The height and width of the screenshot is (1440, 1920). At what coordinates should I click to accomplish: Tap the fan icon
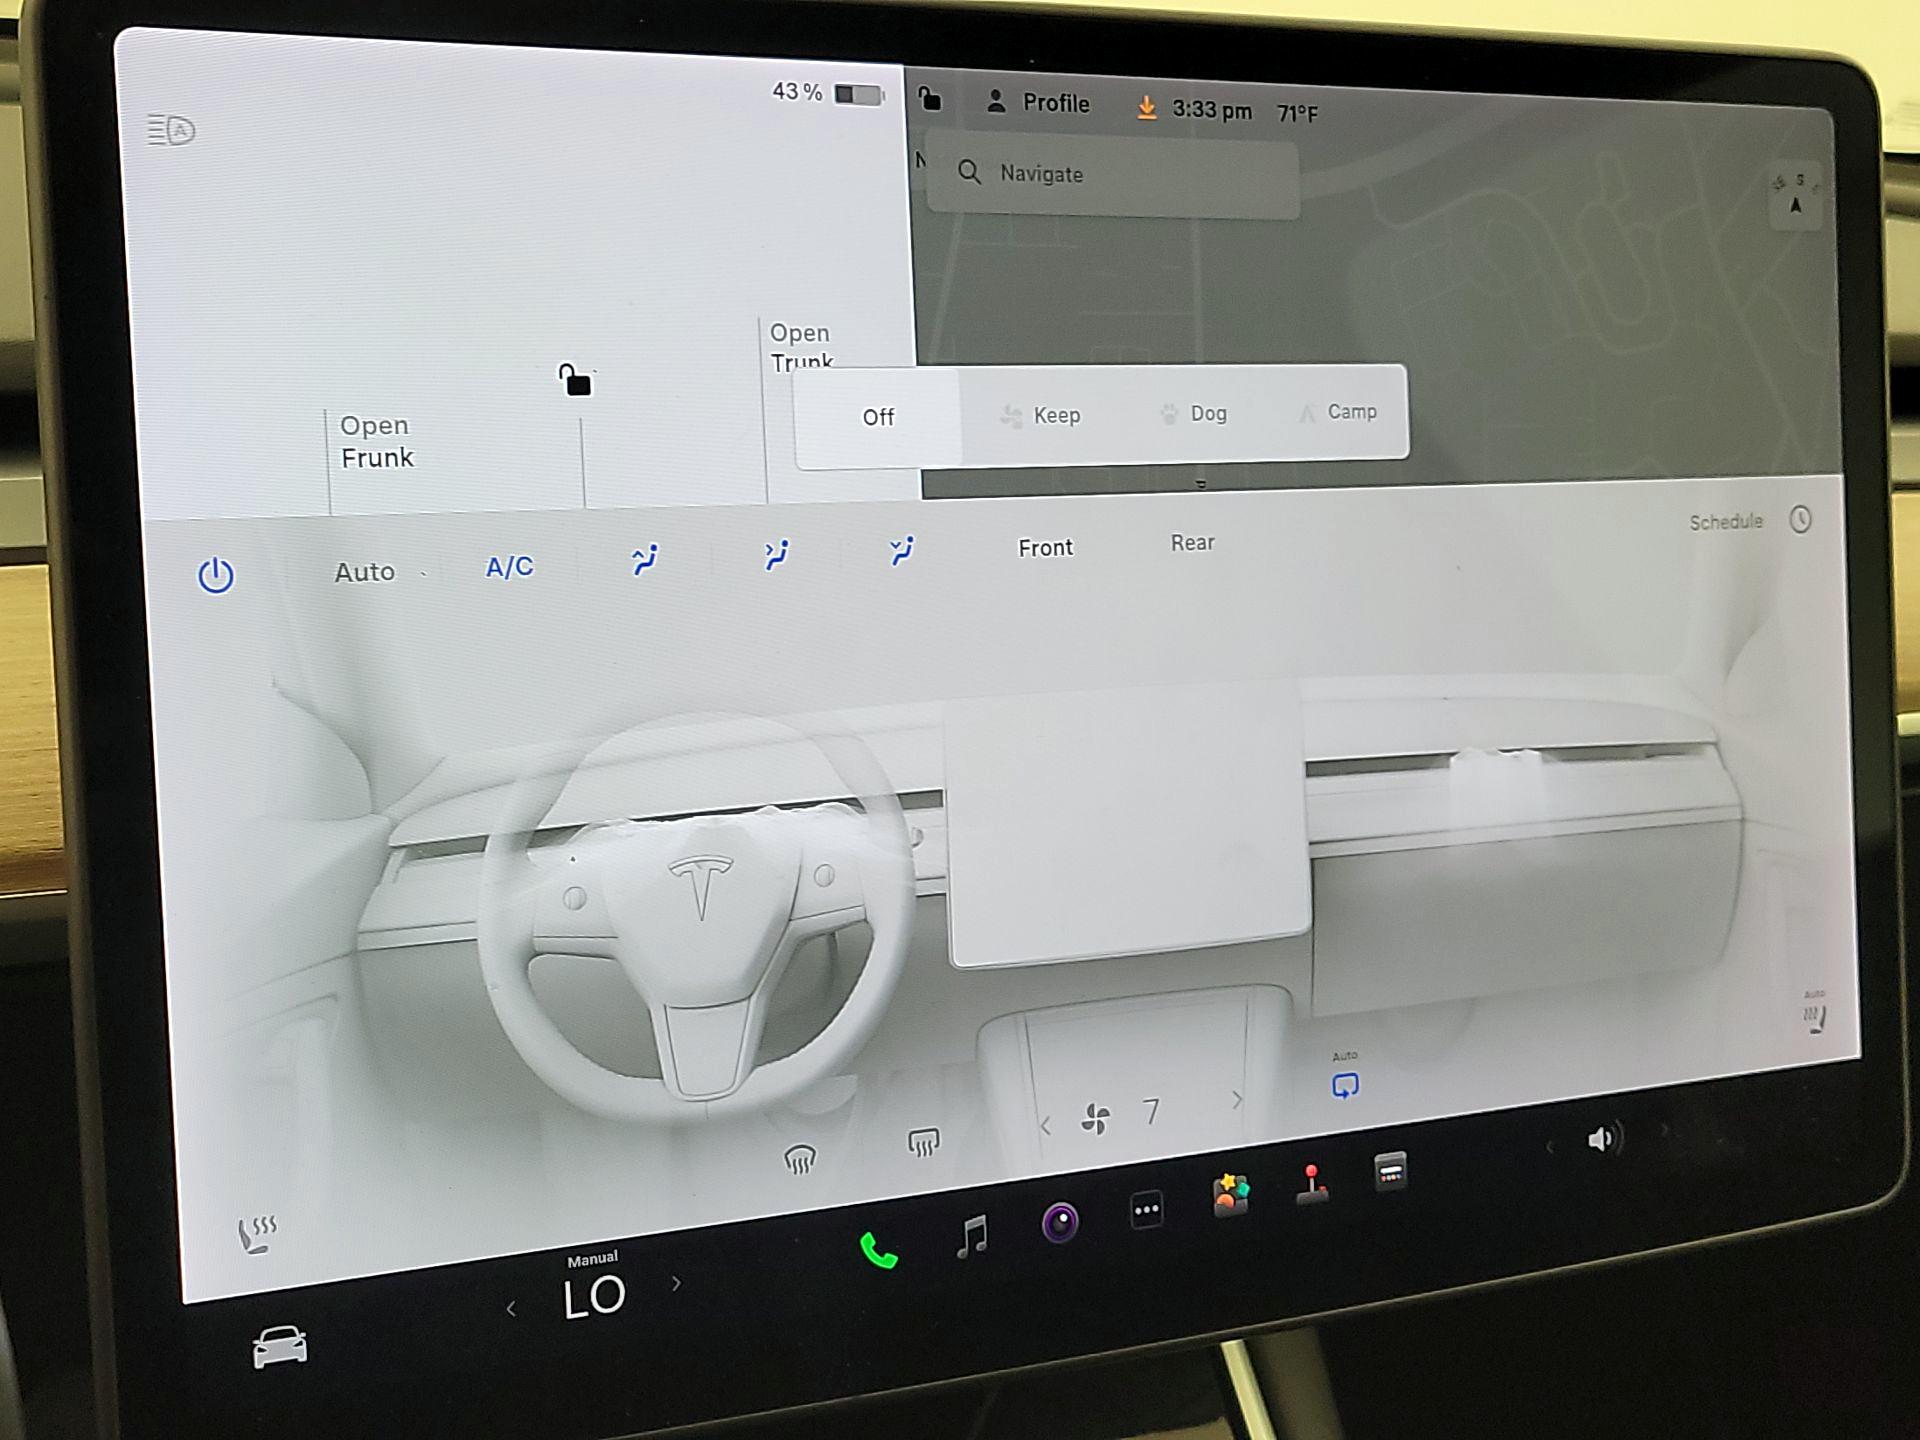pos(1095,1119)
